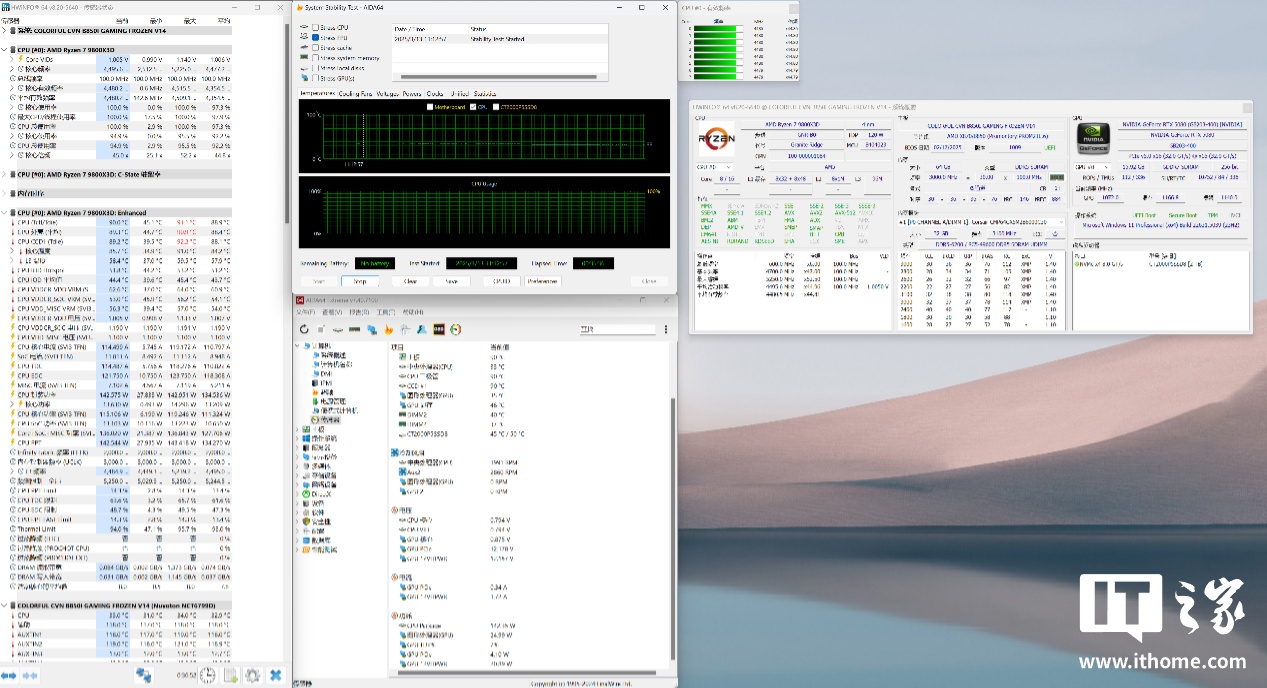Uncheck the Stress FPU checkbox
Image resolution: width=1267 pixels, height=688 pixels.
[x=315, y=37]
